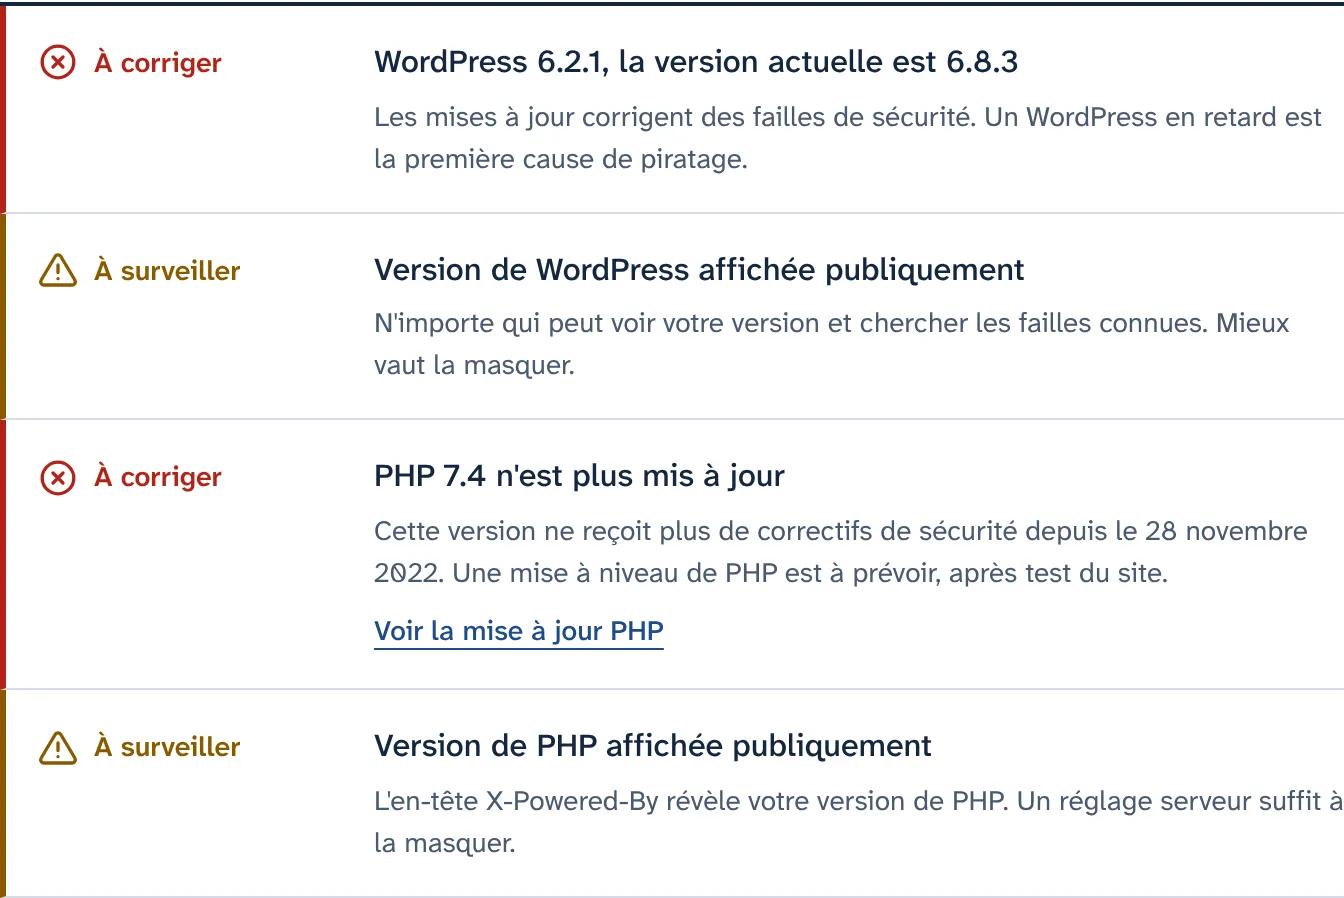Open the 'Voir la mise à jour PHP' link

pos(519,631)
